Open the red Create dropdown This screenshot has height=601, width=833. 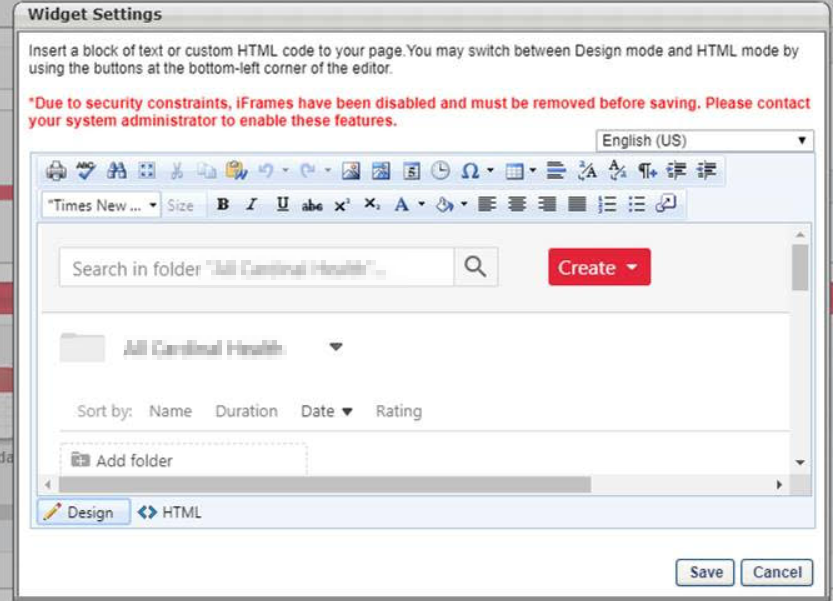(x=598, y=267)
